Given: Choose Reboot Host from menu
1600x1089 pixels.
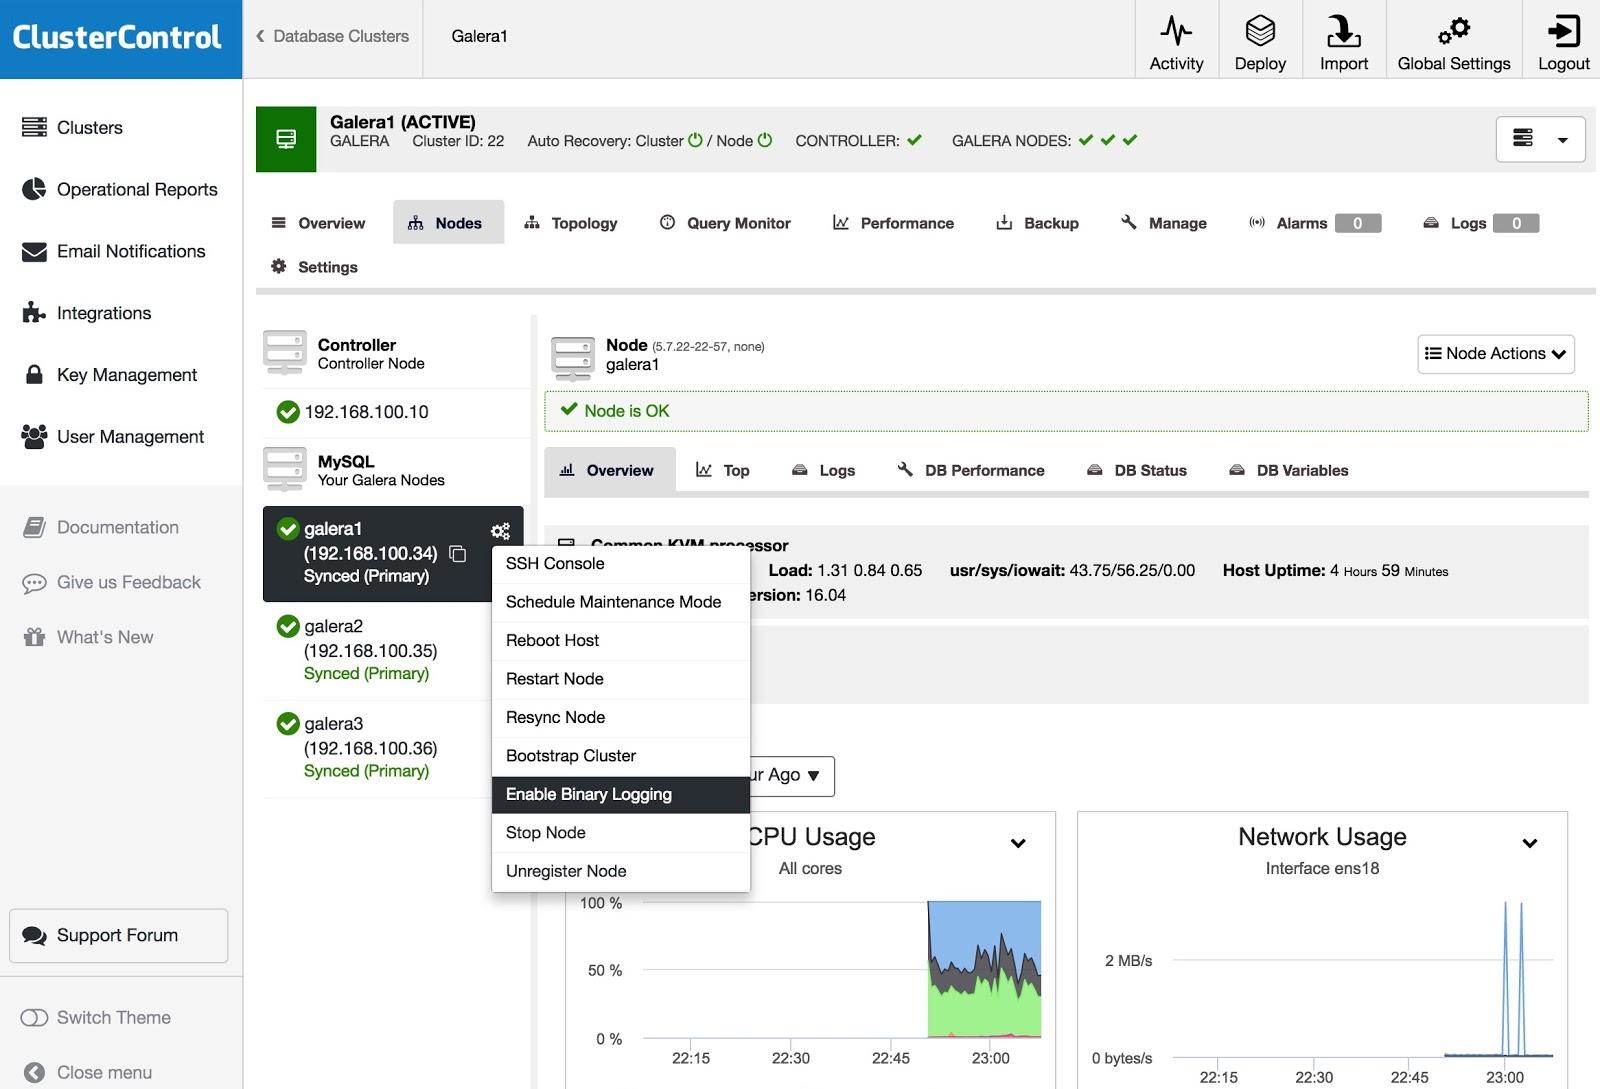Looking at the screenshot, I should pyautogui.click(x=621, y=641).
